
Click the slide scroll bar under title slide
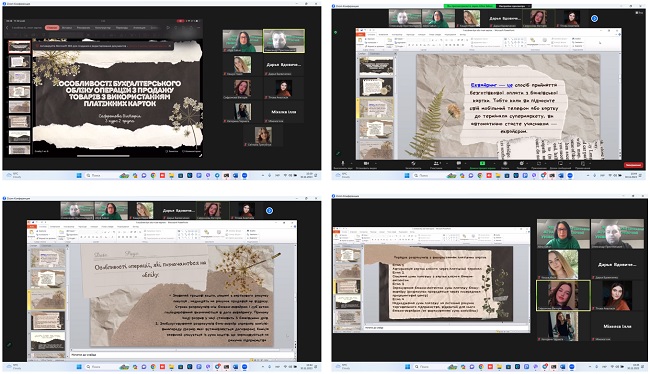[x=103, y=156]
